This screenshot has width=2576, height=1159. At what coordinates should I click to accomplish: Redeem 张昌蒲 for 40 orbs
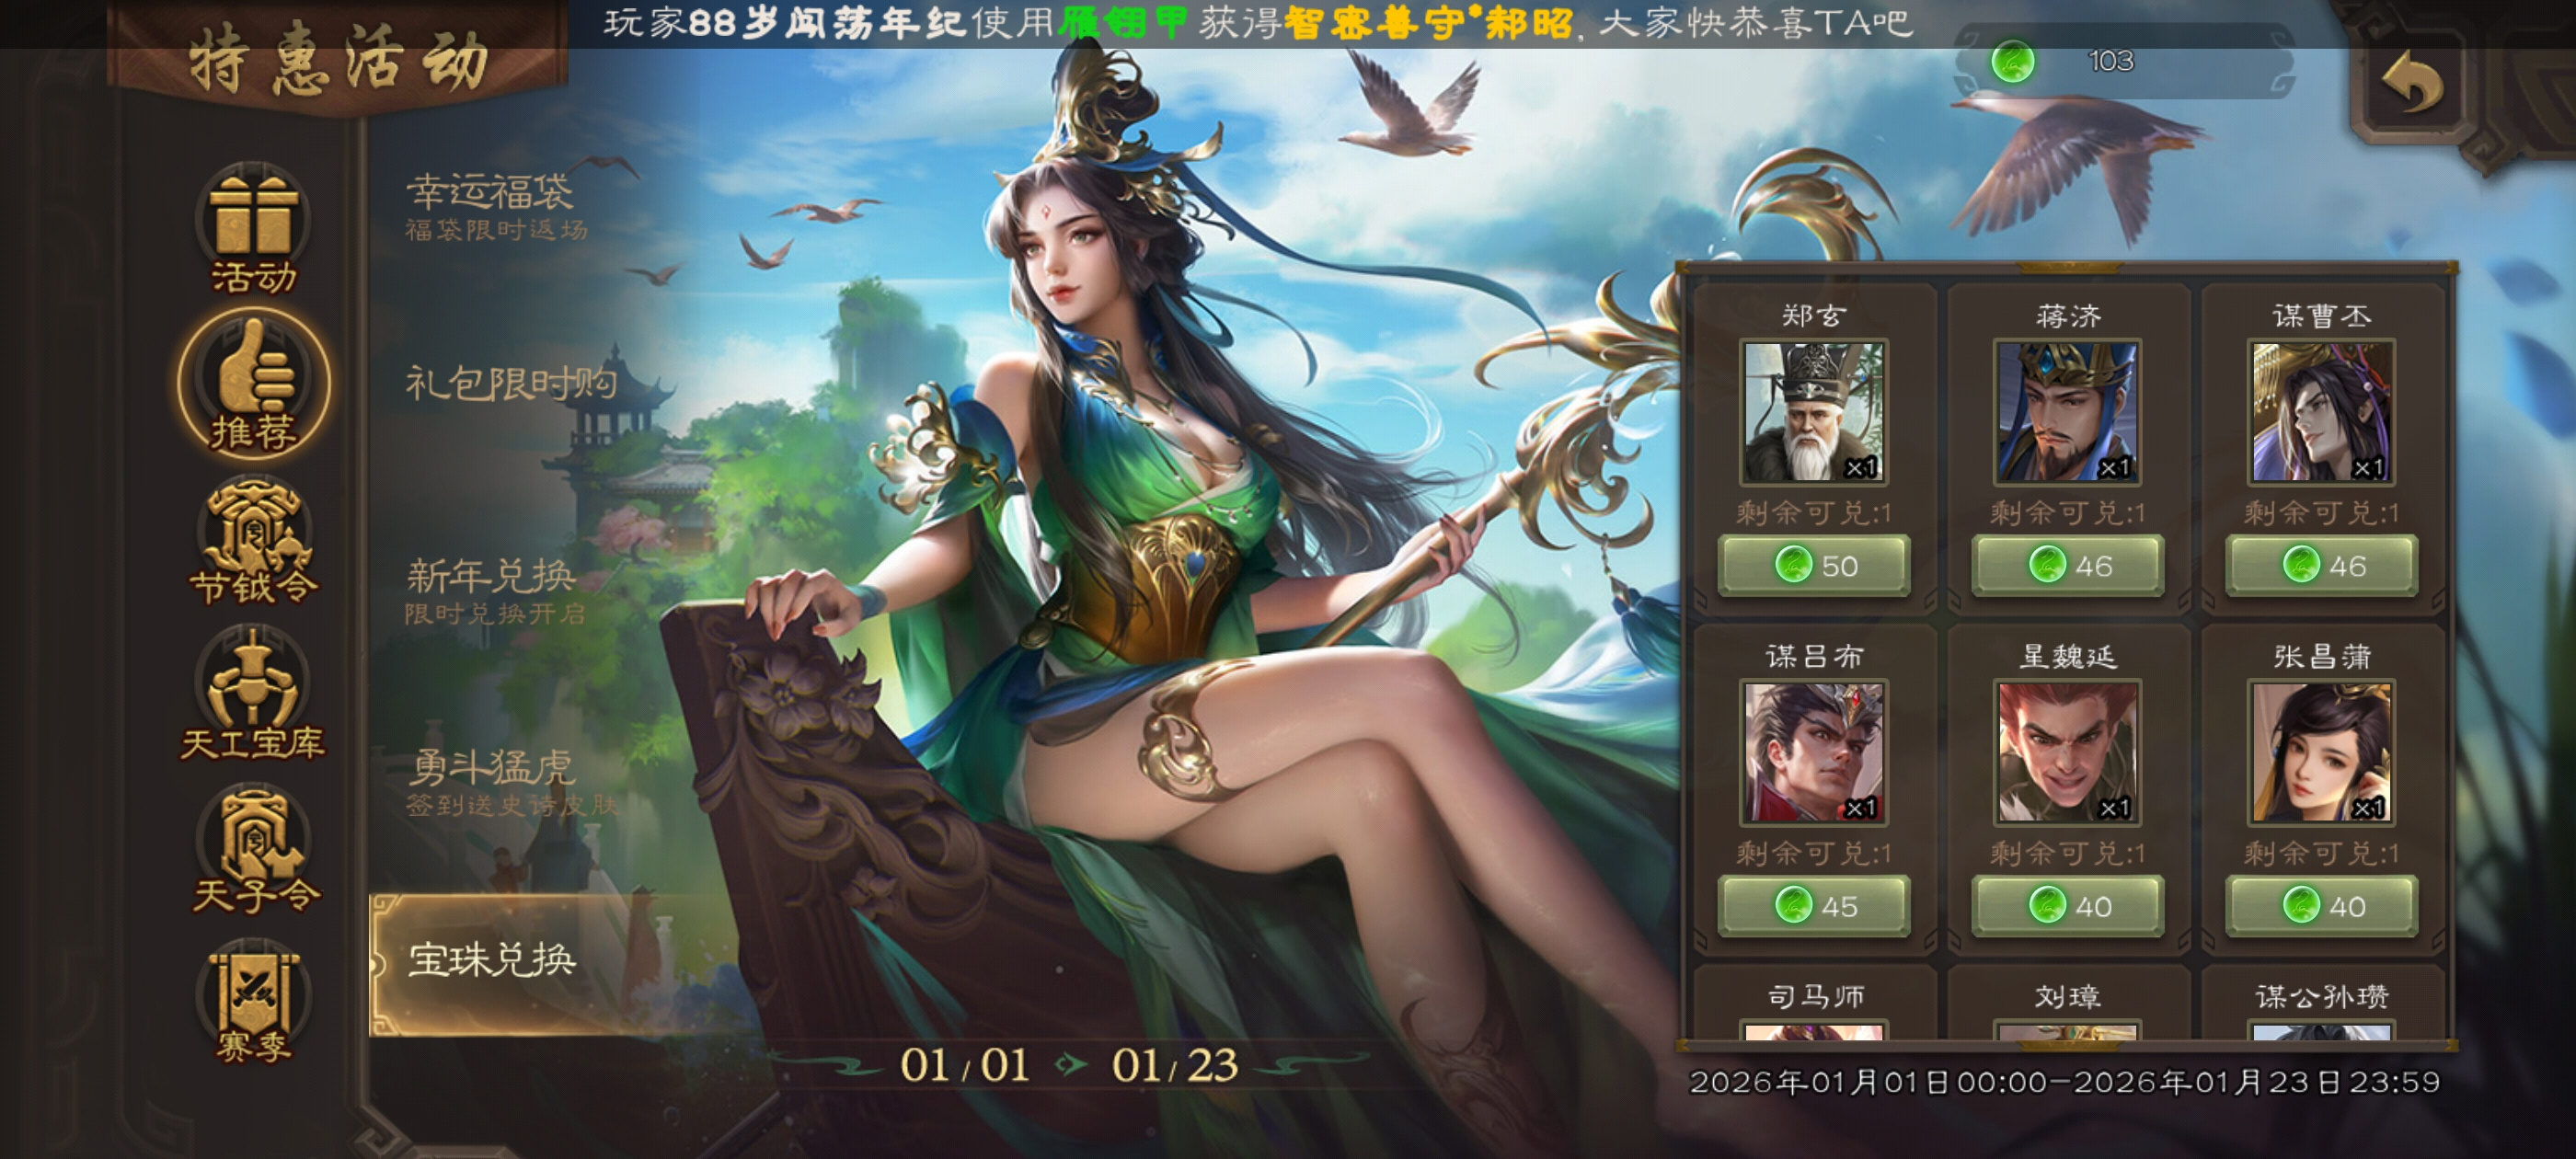point(2322,906)
